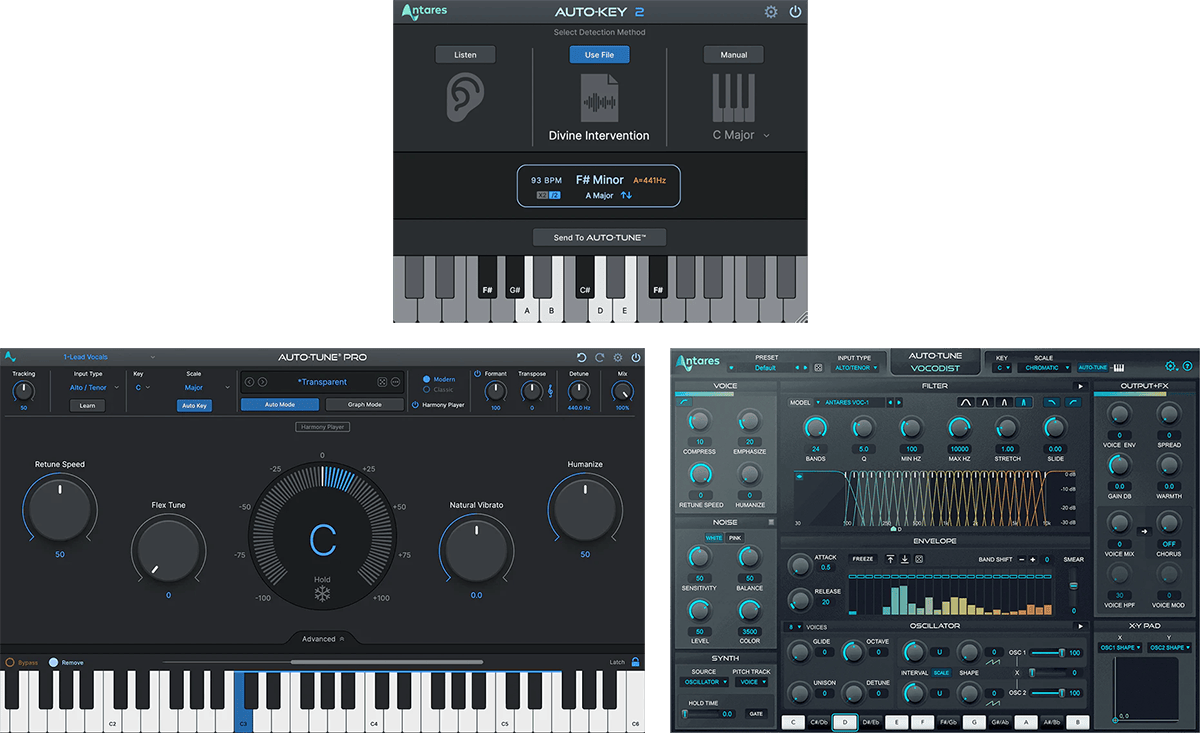Image resolution: width=1200 pixels, height=733 pixels.
Task: Click the snowflake Hold icon
Action: tap(322, 595)
